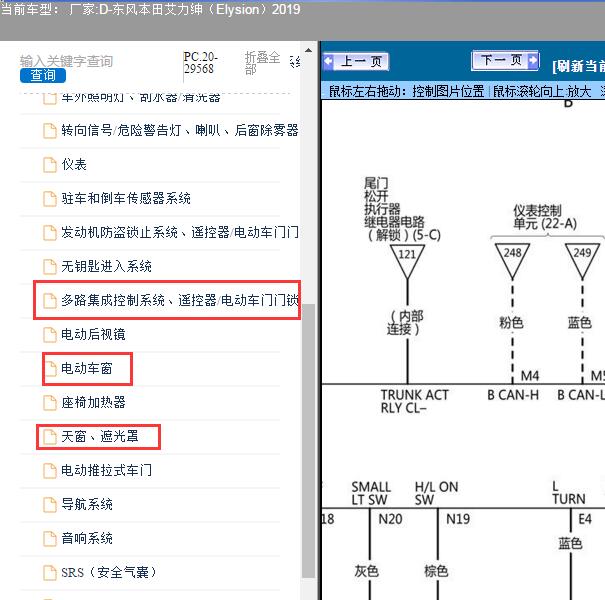This screenshot has height=600, width=605.
Task: Click document icon beside 电动后视镜
Action: pos(50,335)
